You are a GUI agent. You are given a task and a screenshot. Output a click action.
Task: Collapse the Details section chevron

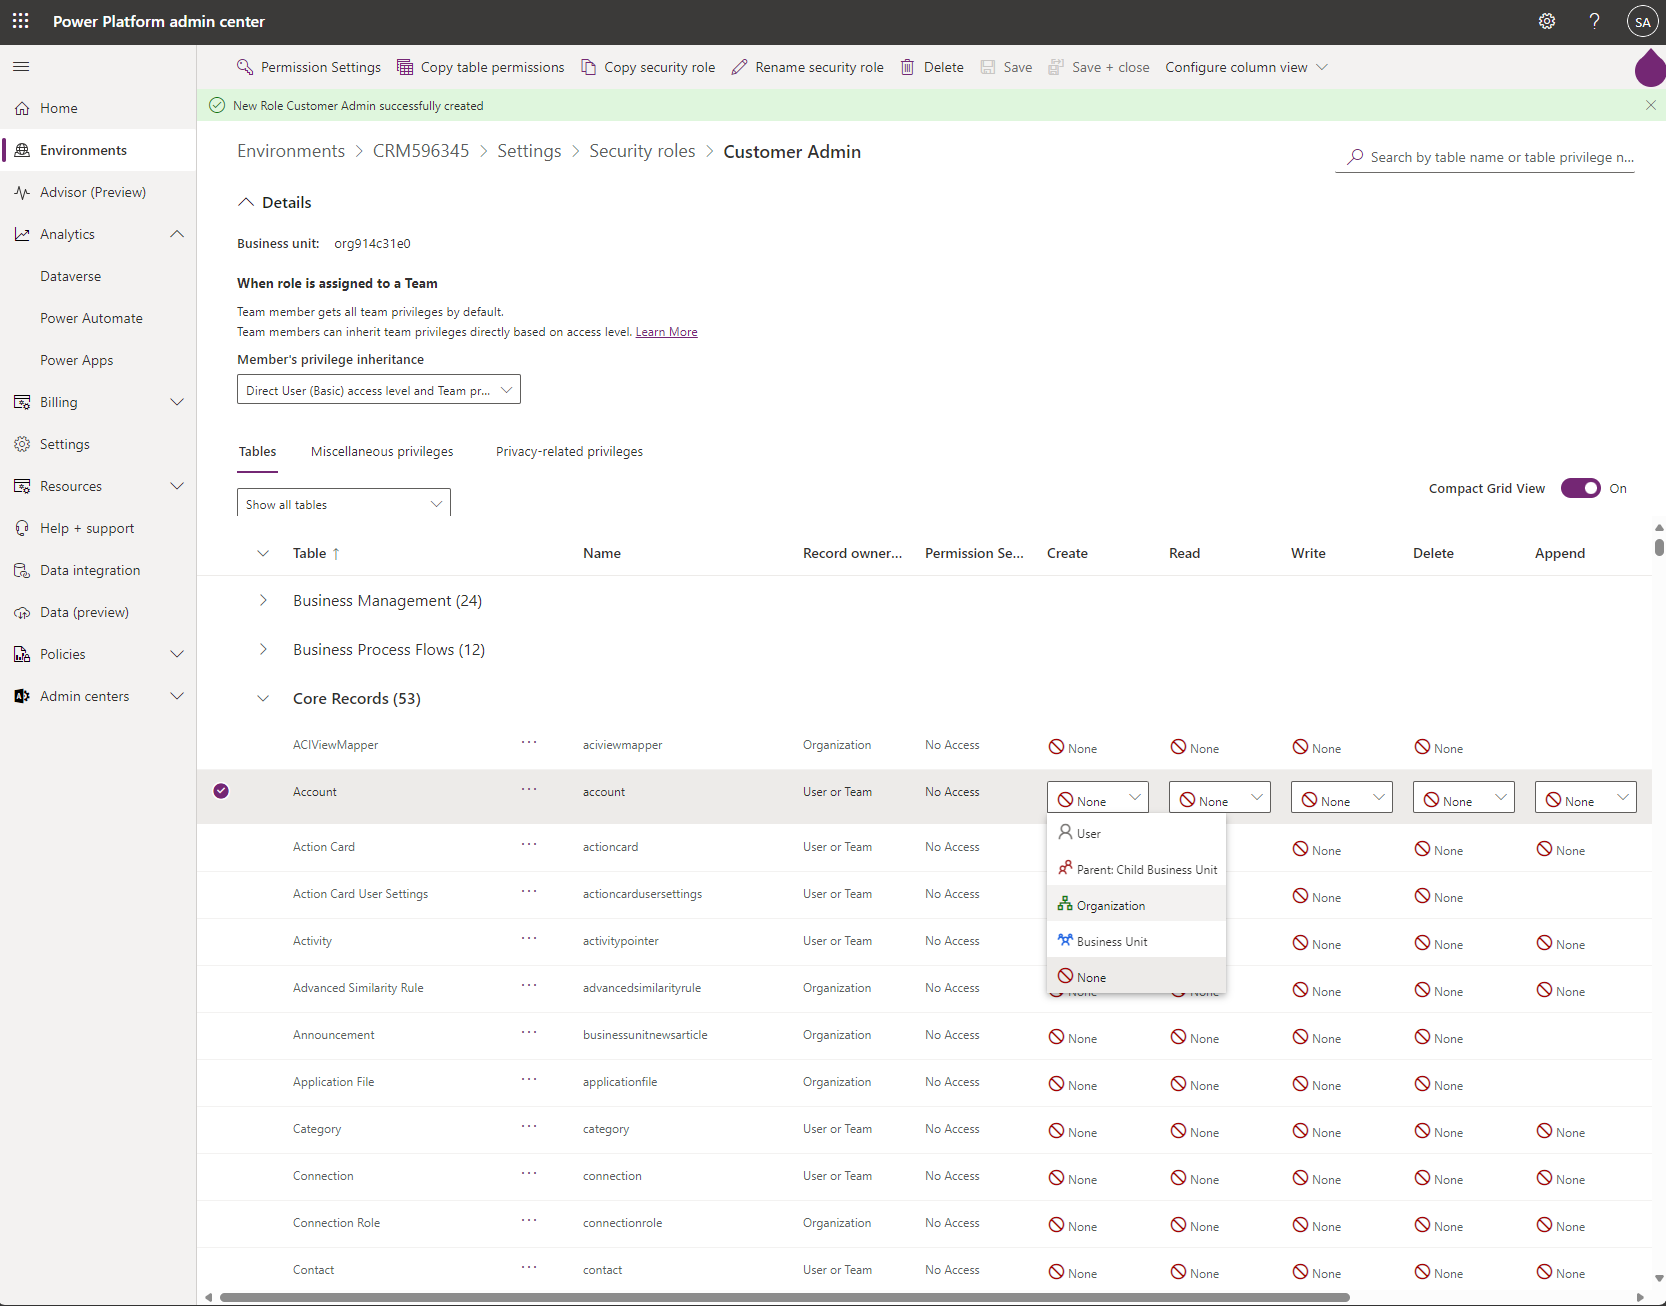pyautogui.click(x=245, y=202)
